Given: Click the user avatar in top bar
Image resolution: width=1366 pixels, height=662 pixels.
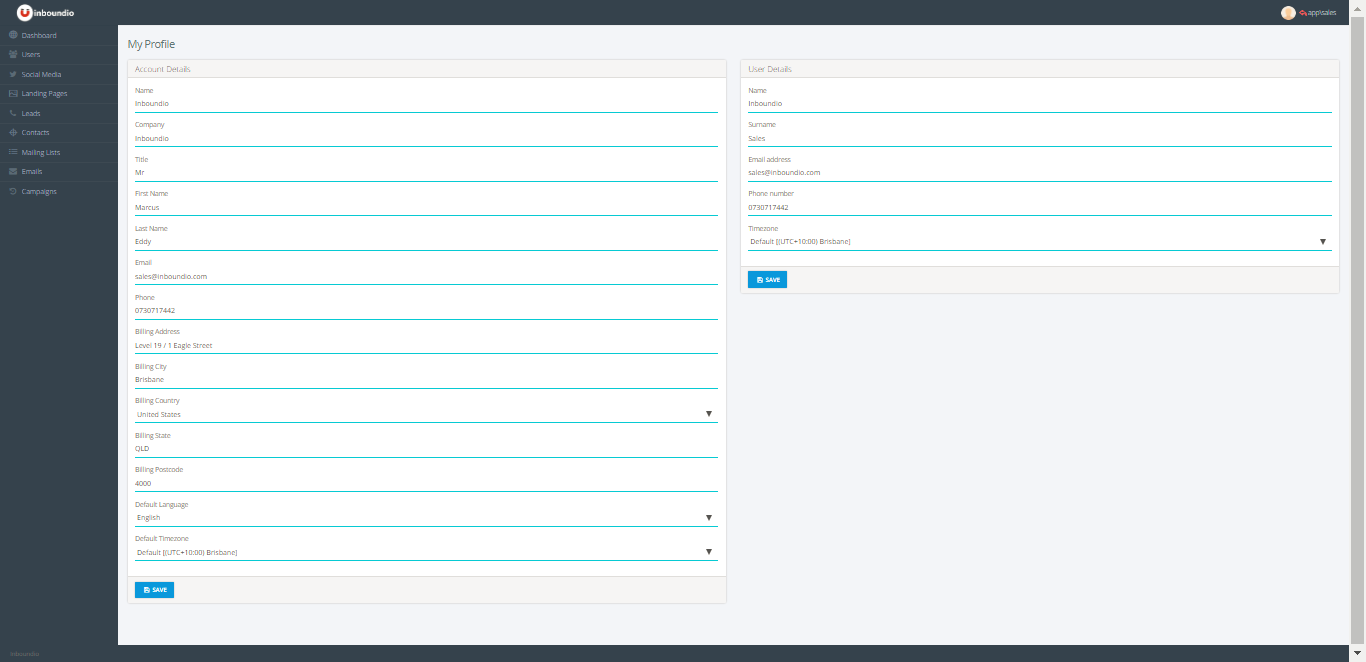Looking at the screenshot, I should click(1288, 13).
